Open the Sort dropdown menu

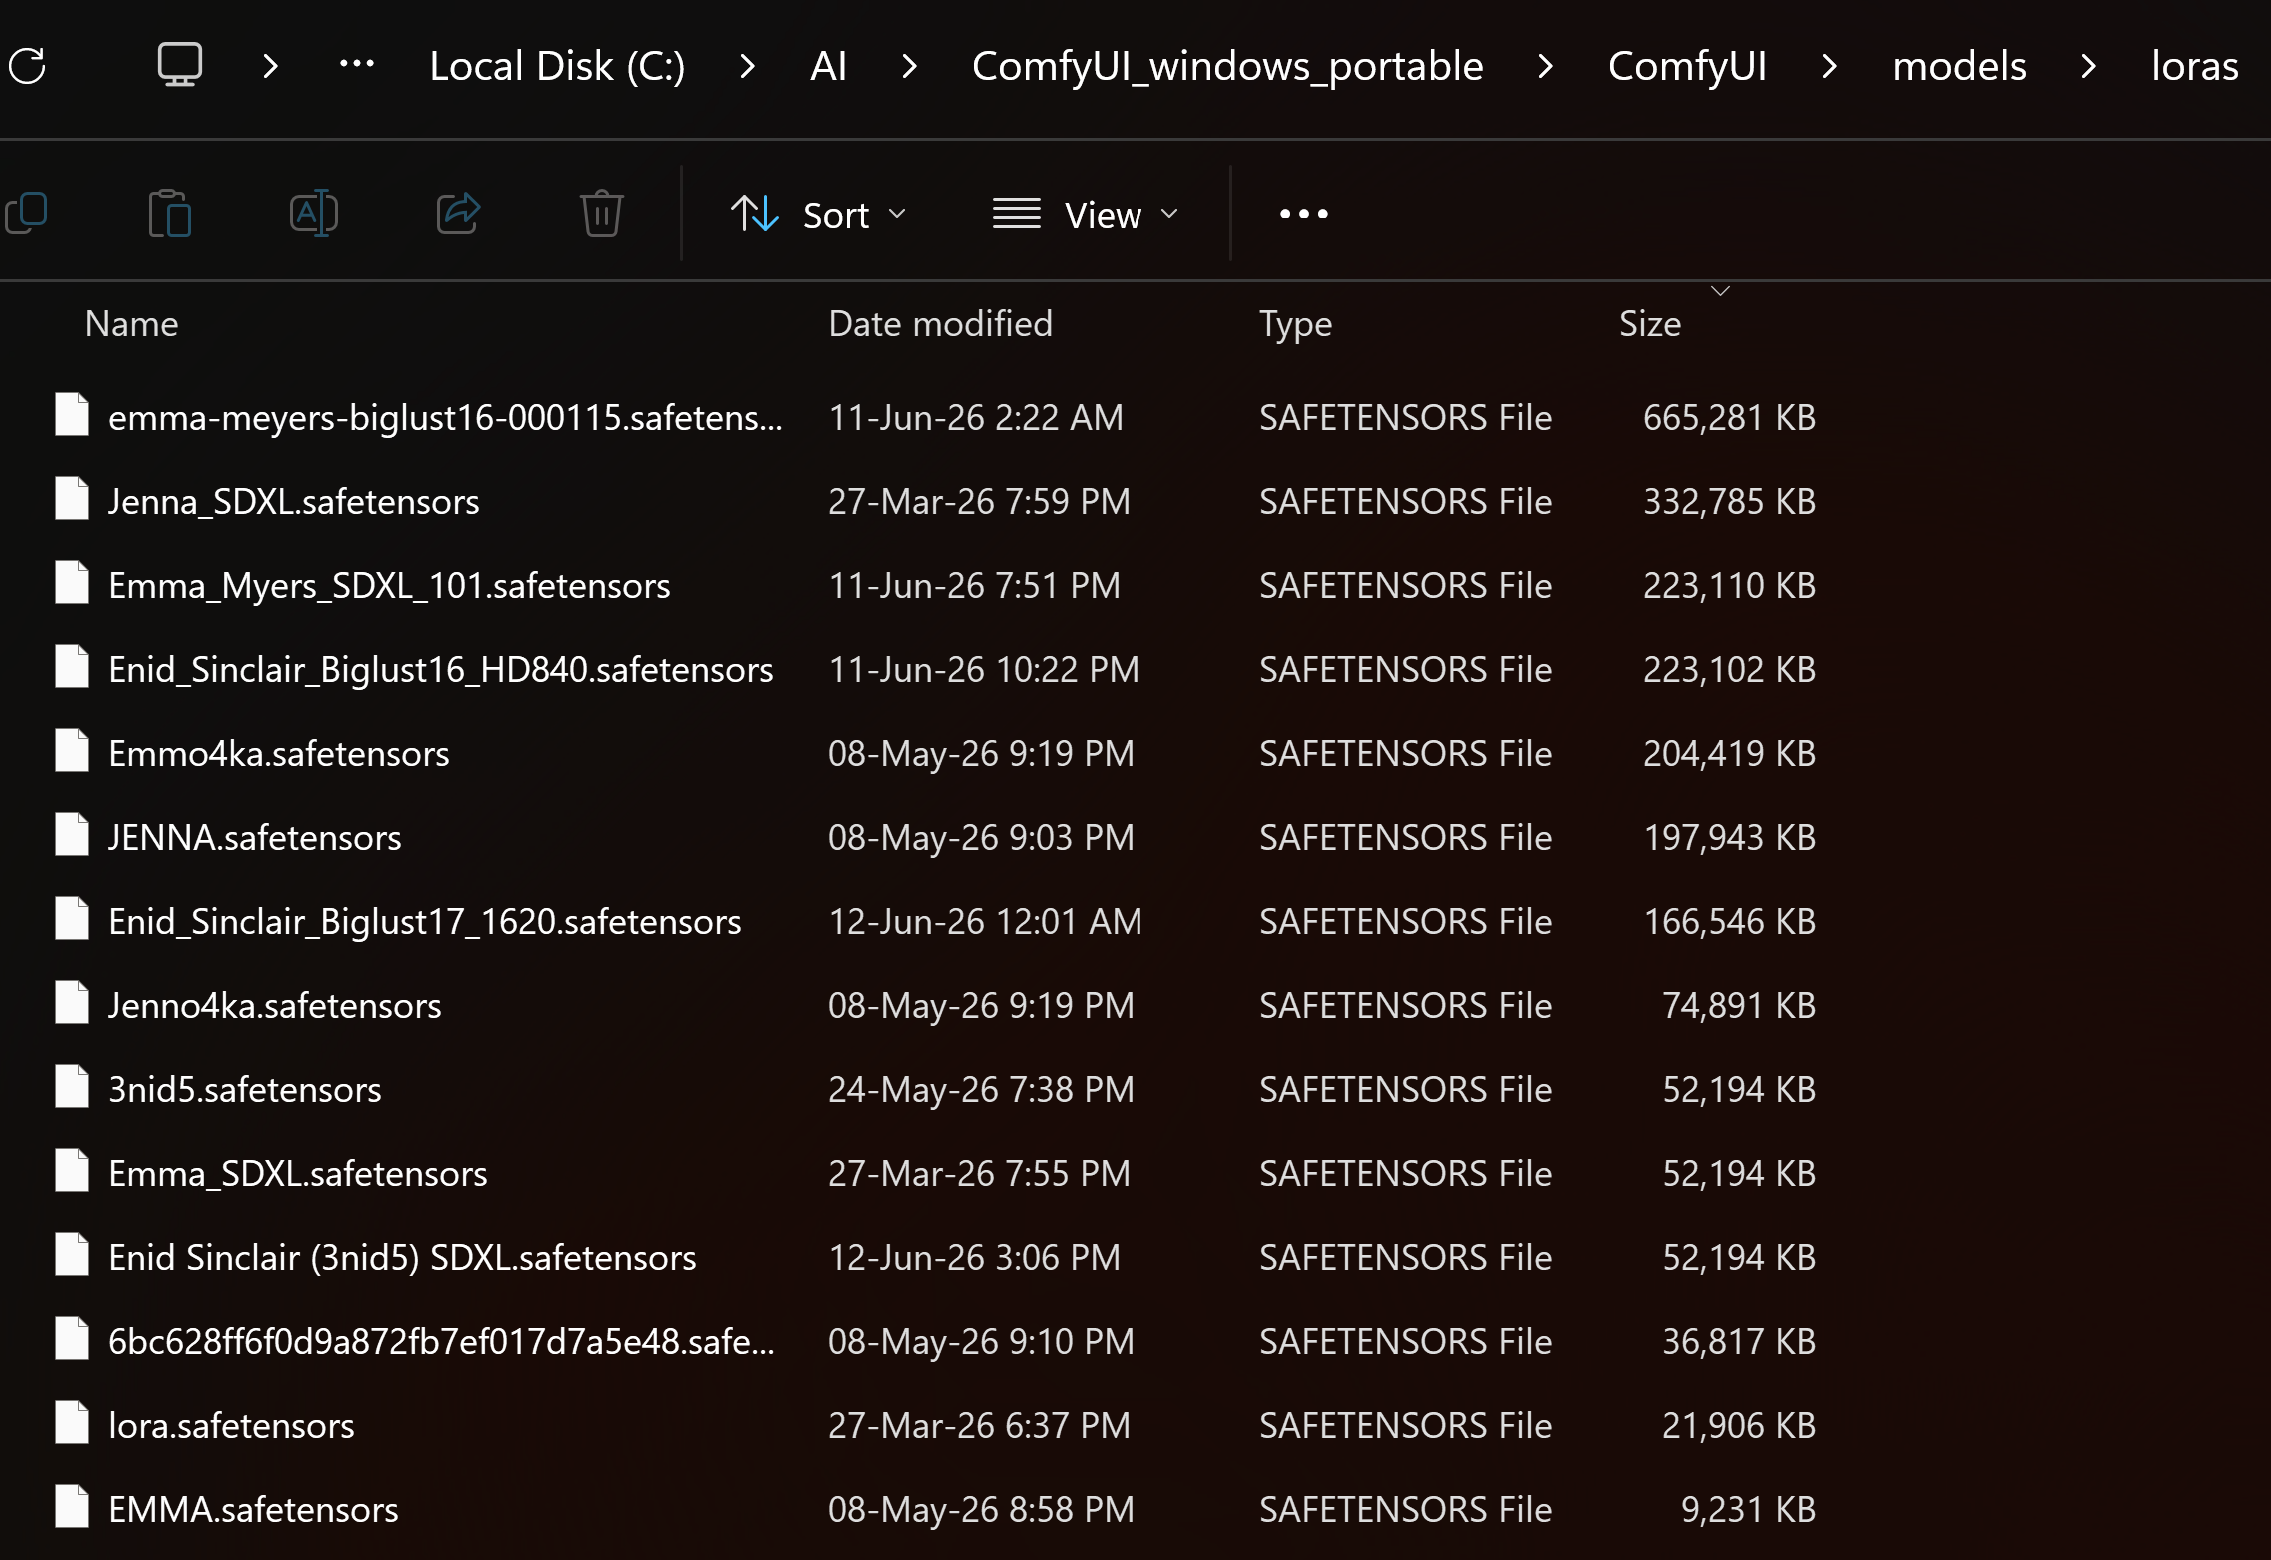(x=819, y=214)
